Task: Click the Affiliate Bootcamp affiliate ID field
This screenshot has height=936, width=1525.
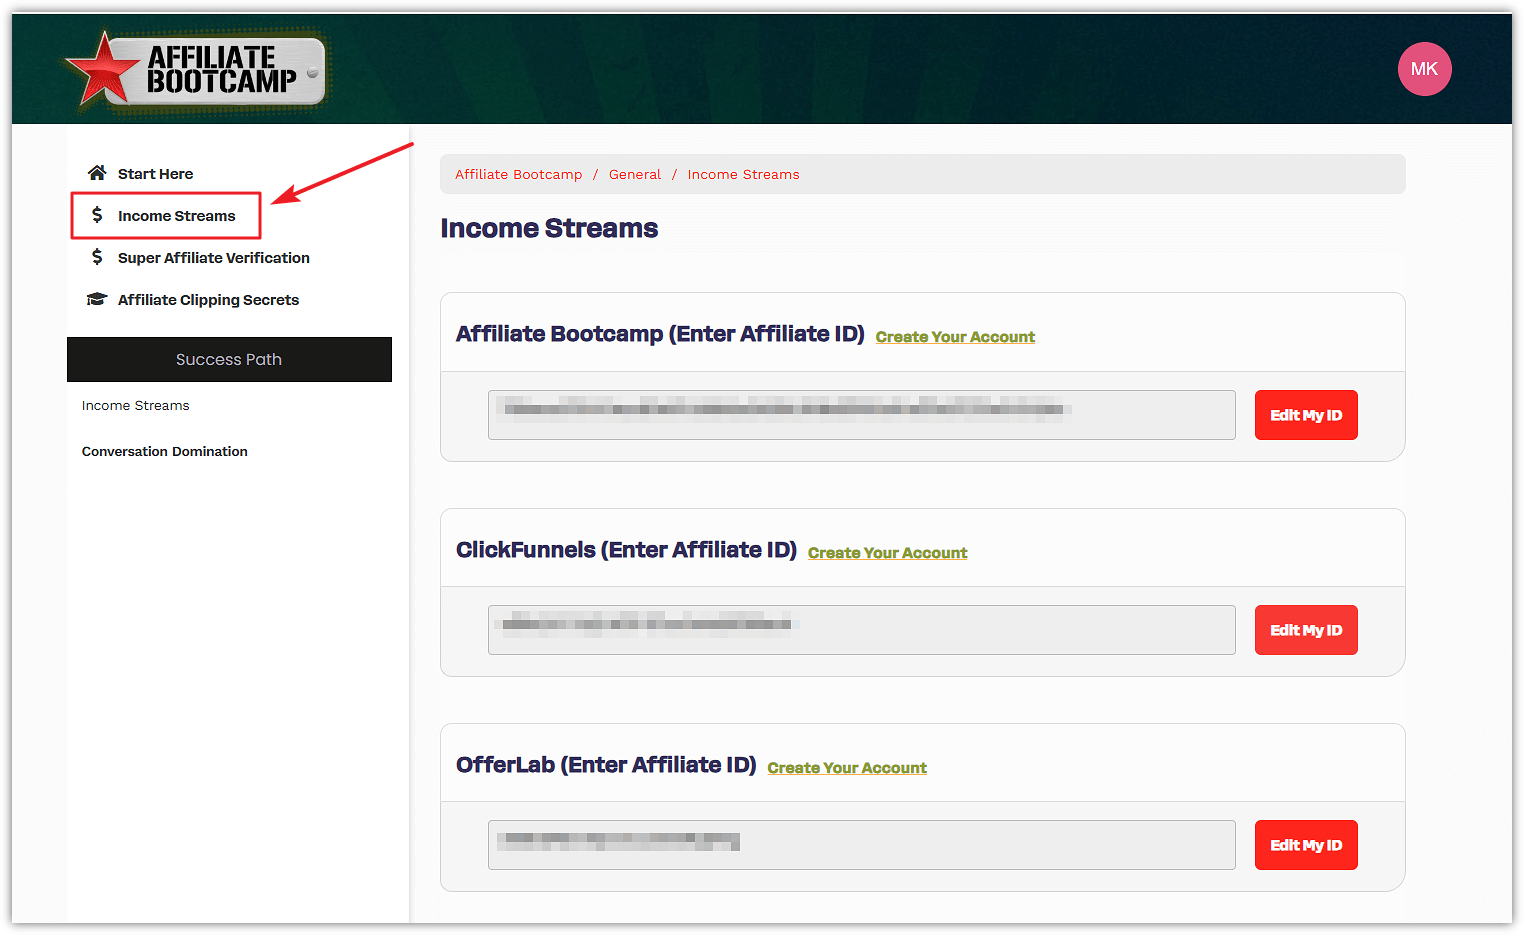Action: pos(862,415)
